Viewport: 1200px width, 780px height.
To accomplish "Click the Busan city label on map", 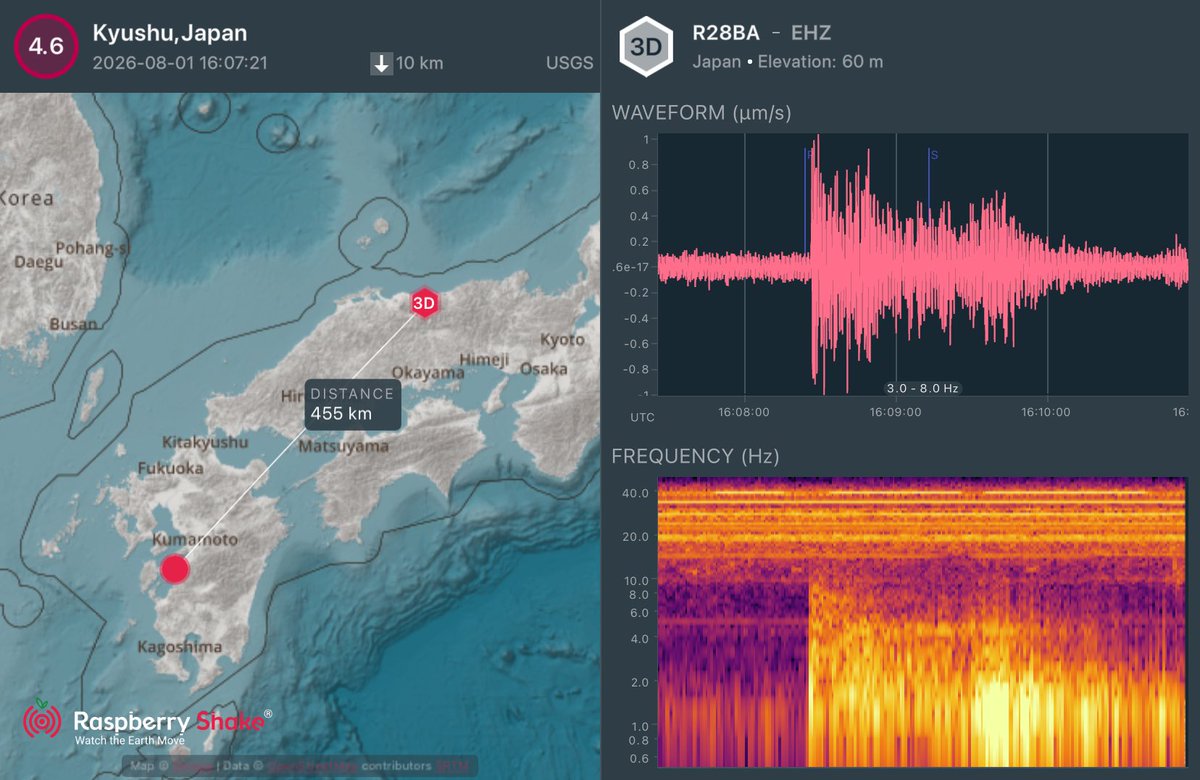I will click(x=74, y=324).
